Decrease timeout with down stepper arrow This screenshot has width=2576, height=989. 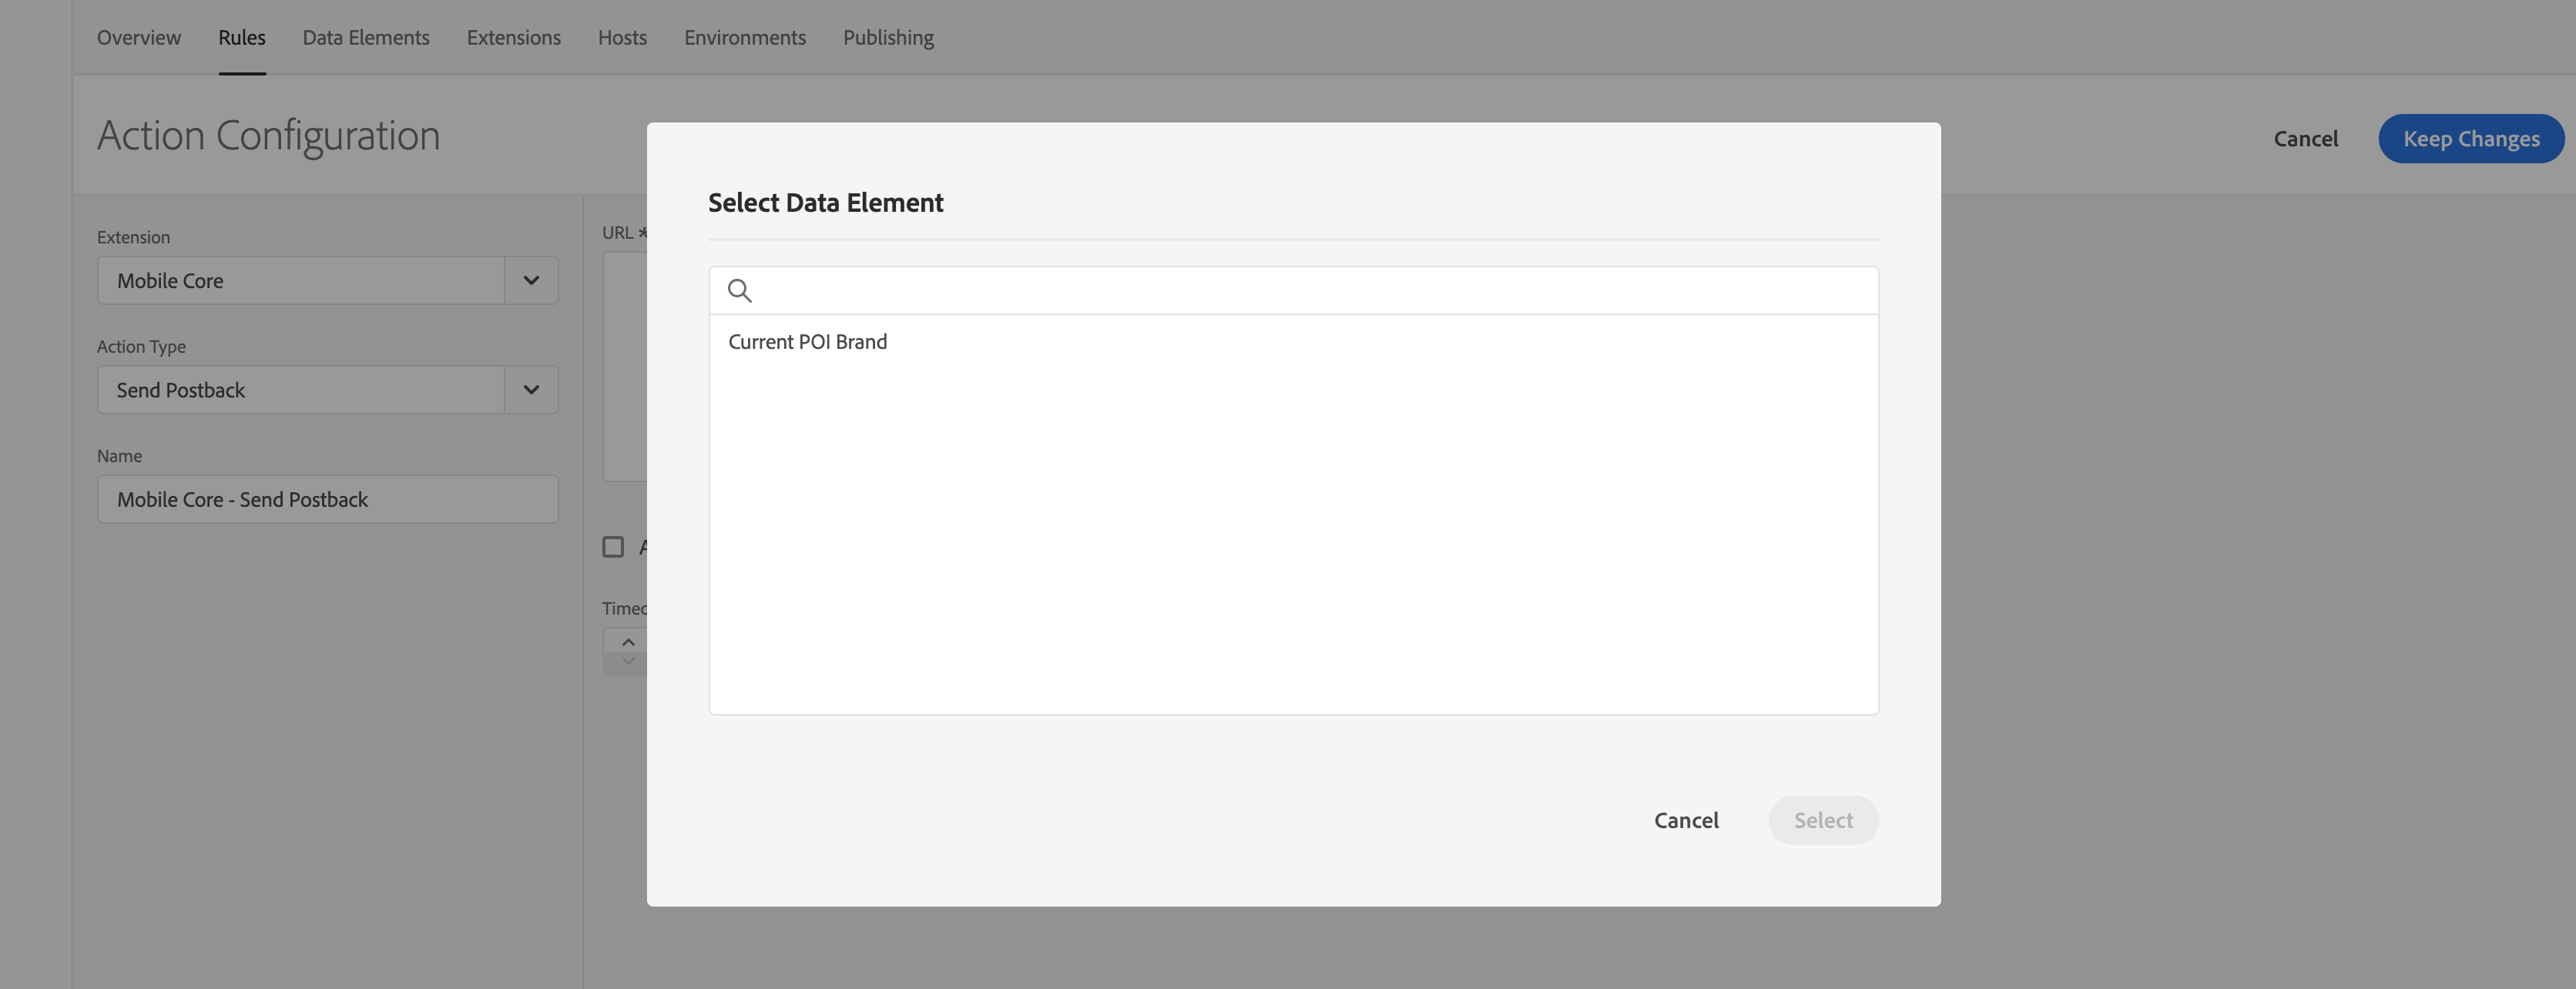click(x=628, y=662)
